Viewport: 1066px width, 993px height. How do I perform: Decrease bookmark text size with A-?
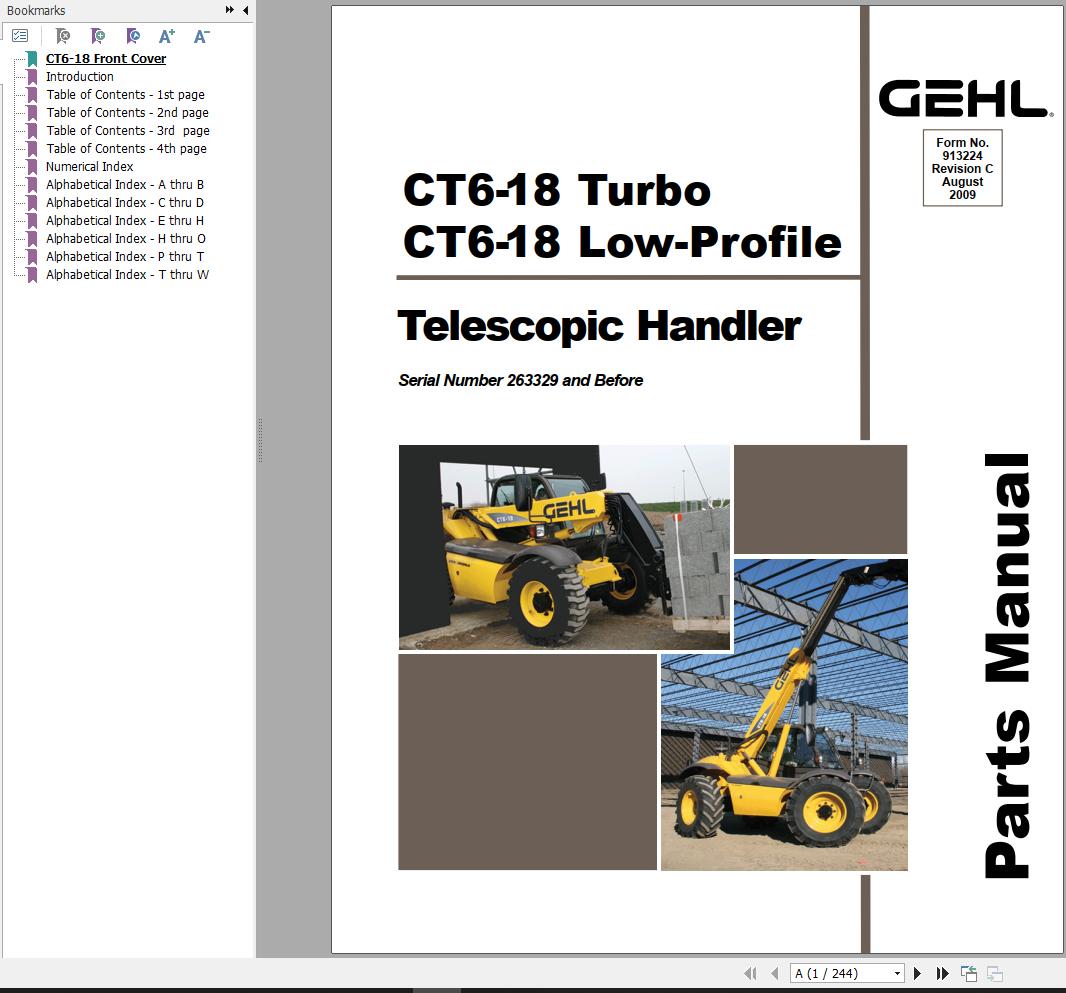pyautogui.click(x=202, y=36)
